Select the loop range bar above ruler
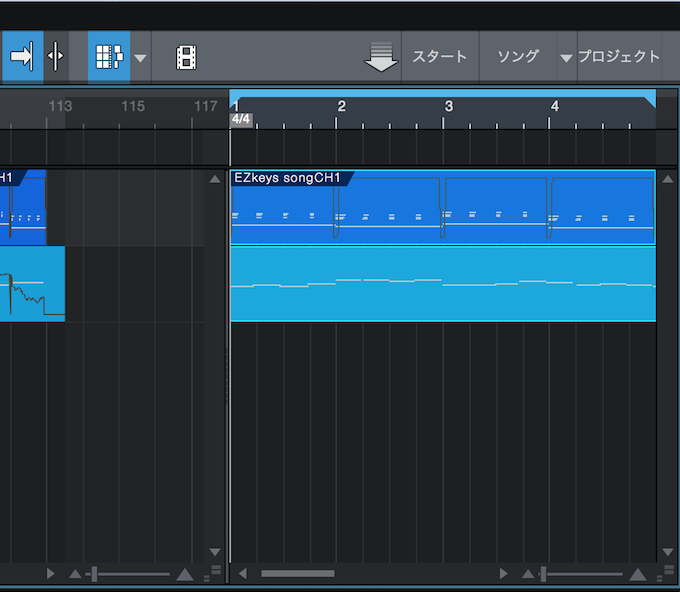The height and width of the screenshot is (592, 680). (x=442, y=94)
